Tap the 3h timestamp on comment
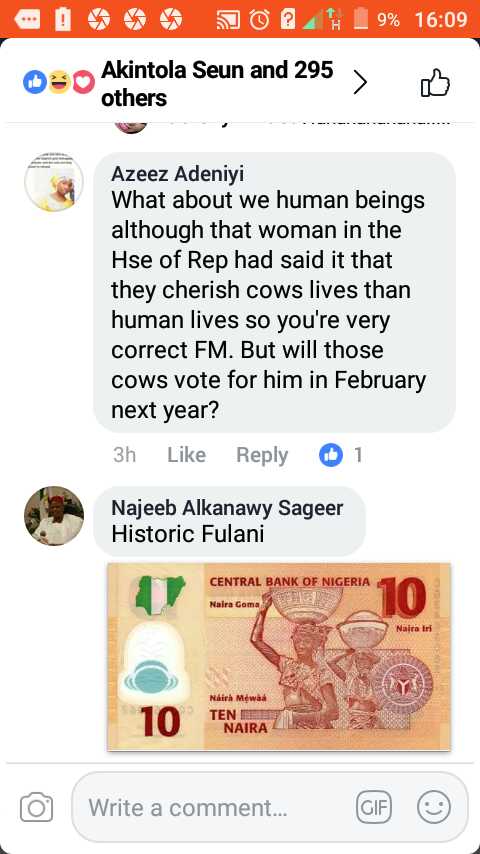The width and height of the screenshot is (480, 854). (x=124, y=455)
